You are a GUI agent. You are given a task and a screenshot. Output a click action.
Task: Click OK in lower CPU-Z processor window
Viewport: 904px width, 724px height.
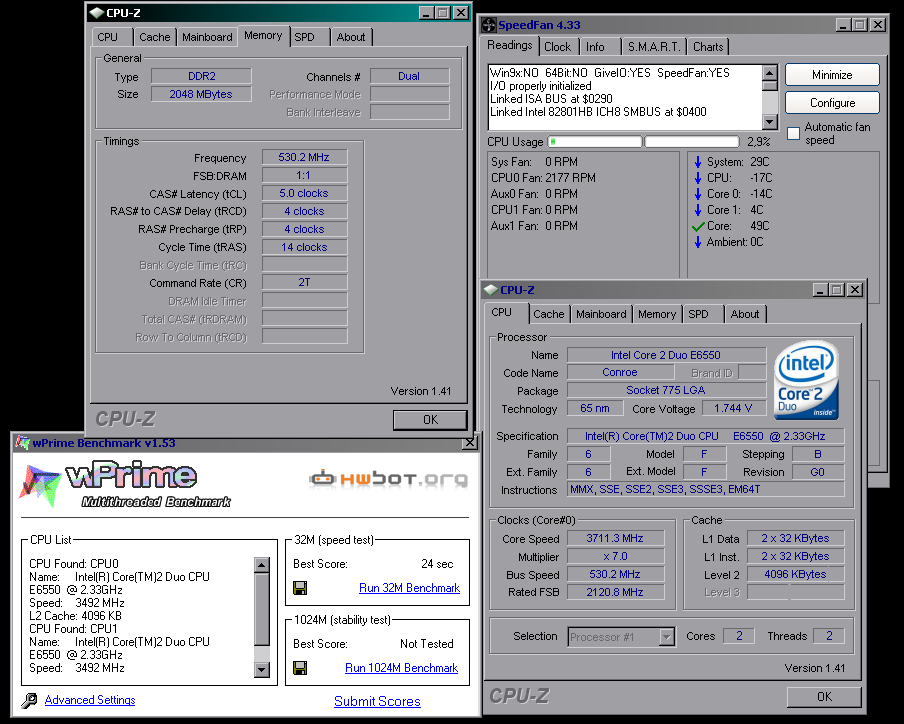coord(824,696)
